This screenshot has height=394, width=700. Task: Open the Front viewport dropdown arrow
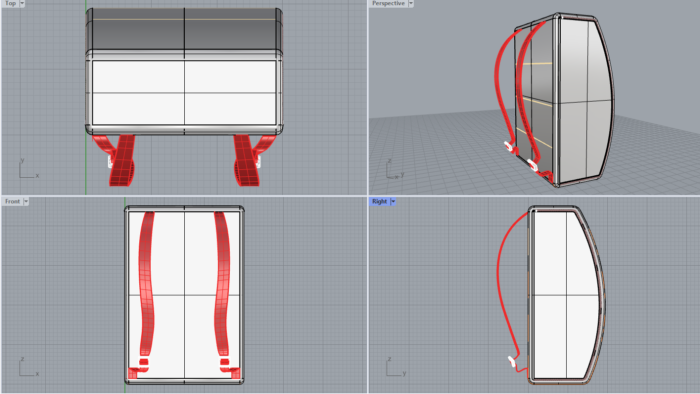[x=26, y=201]
